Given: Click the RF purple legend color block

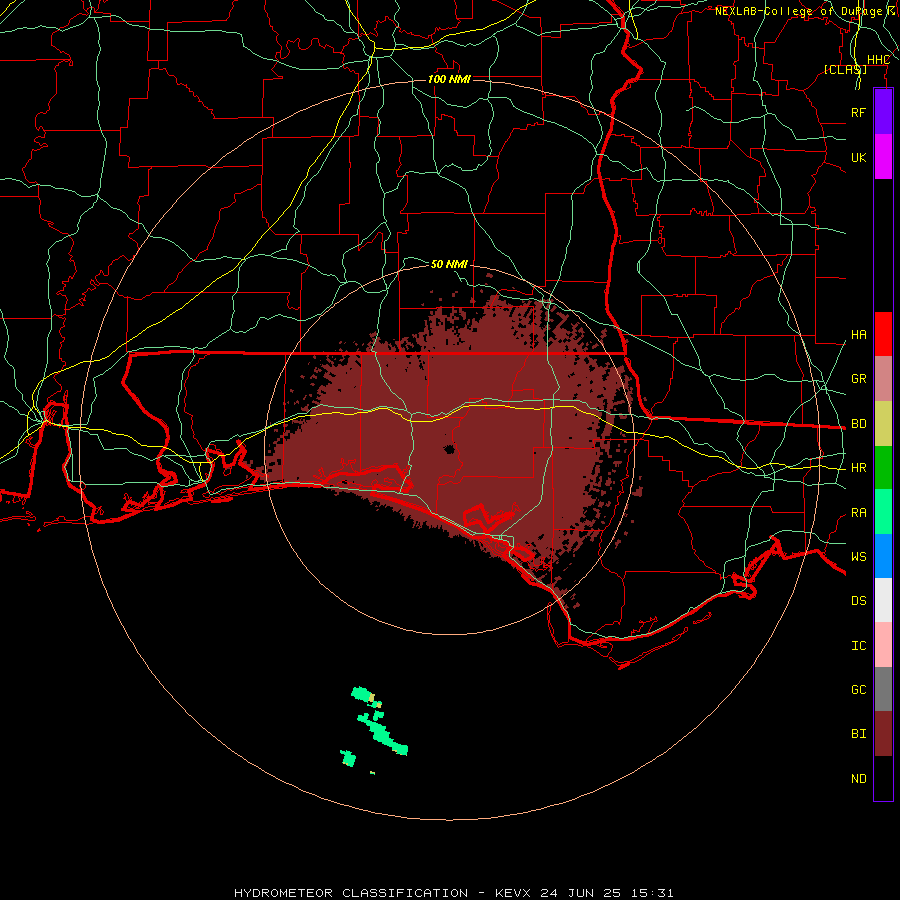Looking at the screenshot, I should (883, 112).
